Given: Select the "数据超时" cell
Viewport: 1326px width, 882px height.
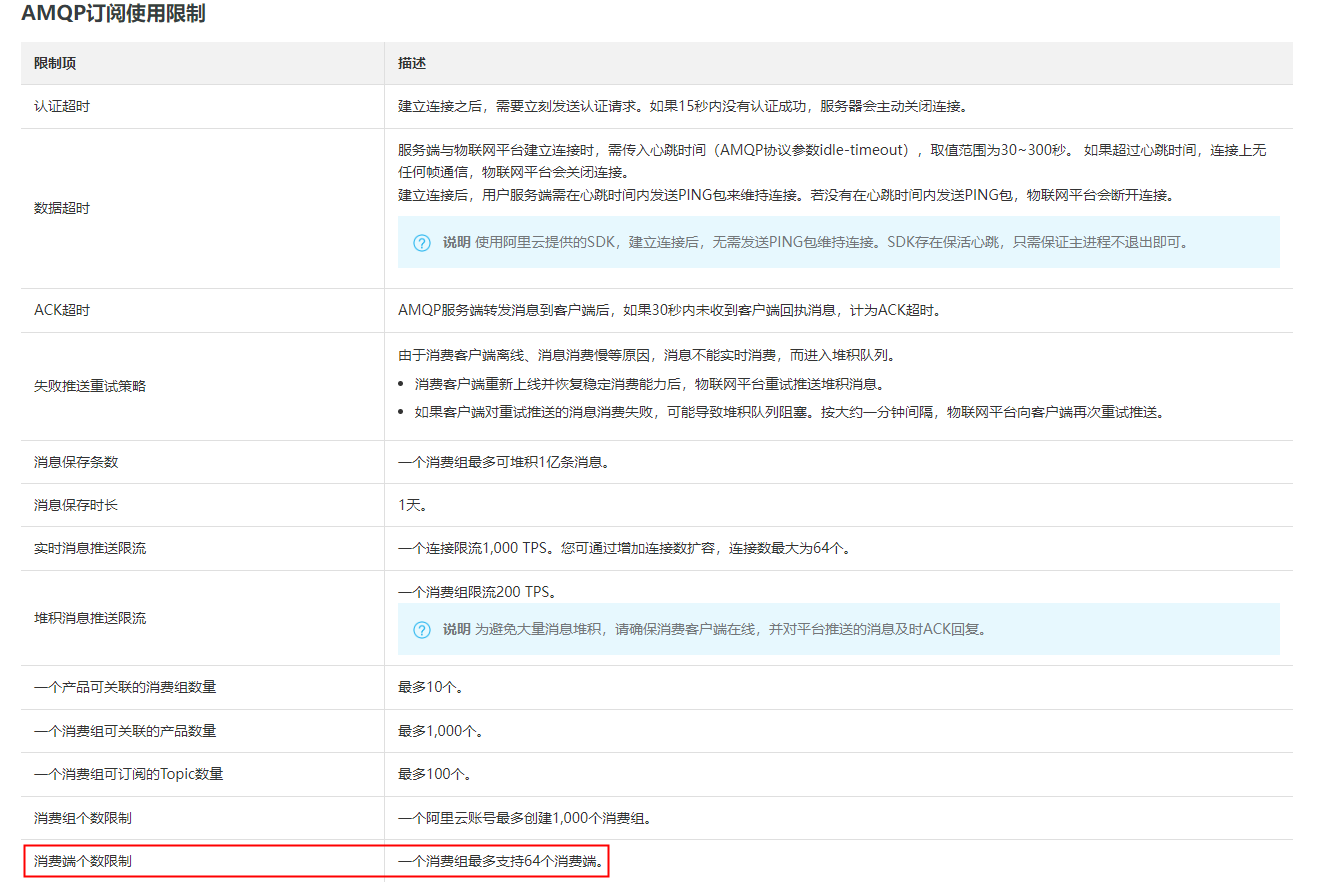Looking at the screenshot, I should point(203,208).
